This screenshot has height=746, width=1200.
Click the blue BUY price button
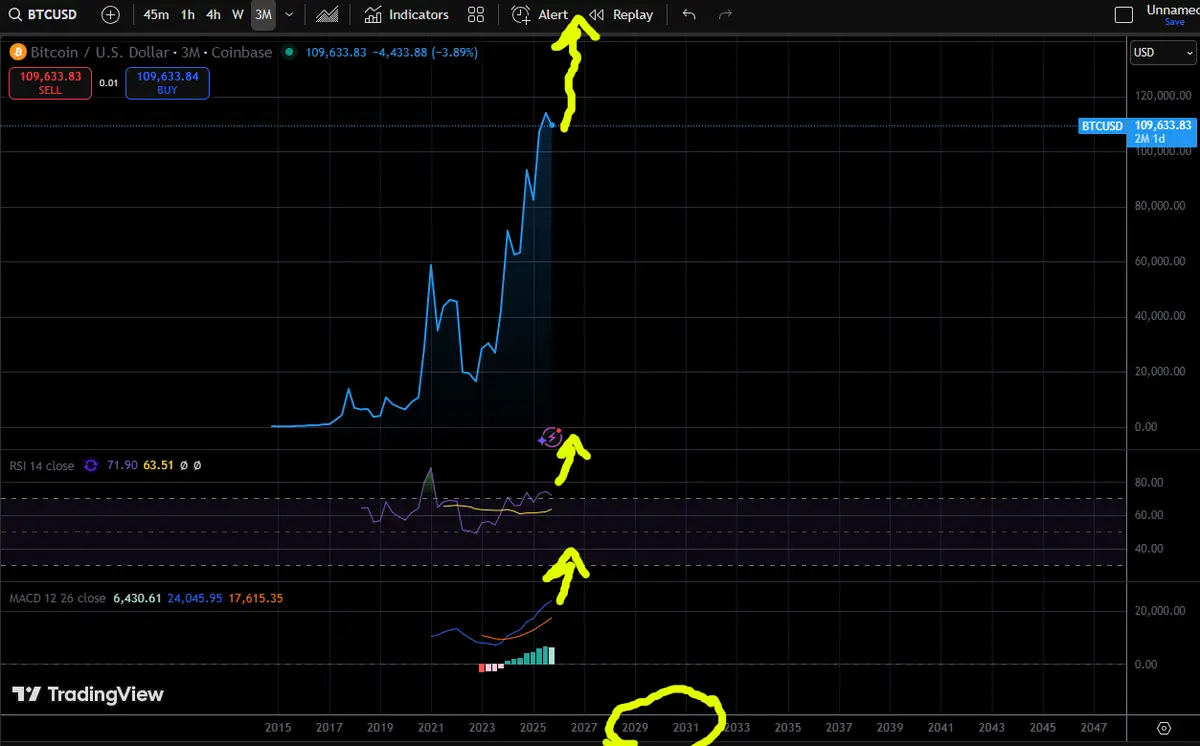tap(168, 83)
